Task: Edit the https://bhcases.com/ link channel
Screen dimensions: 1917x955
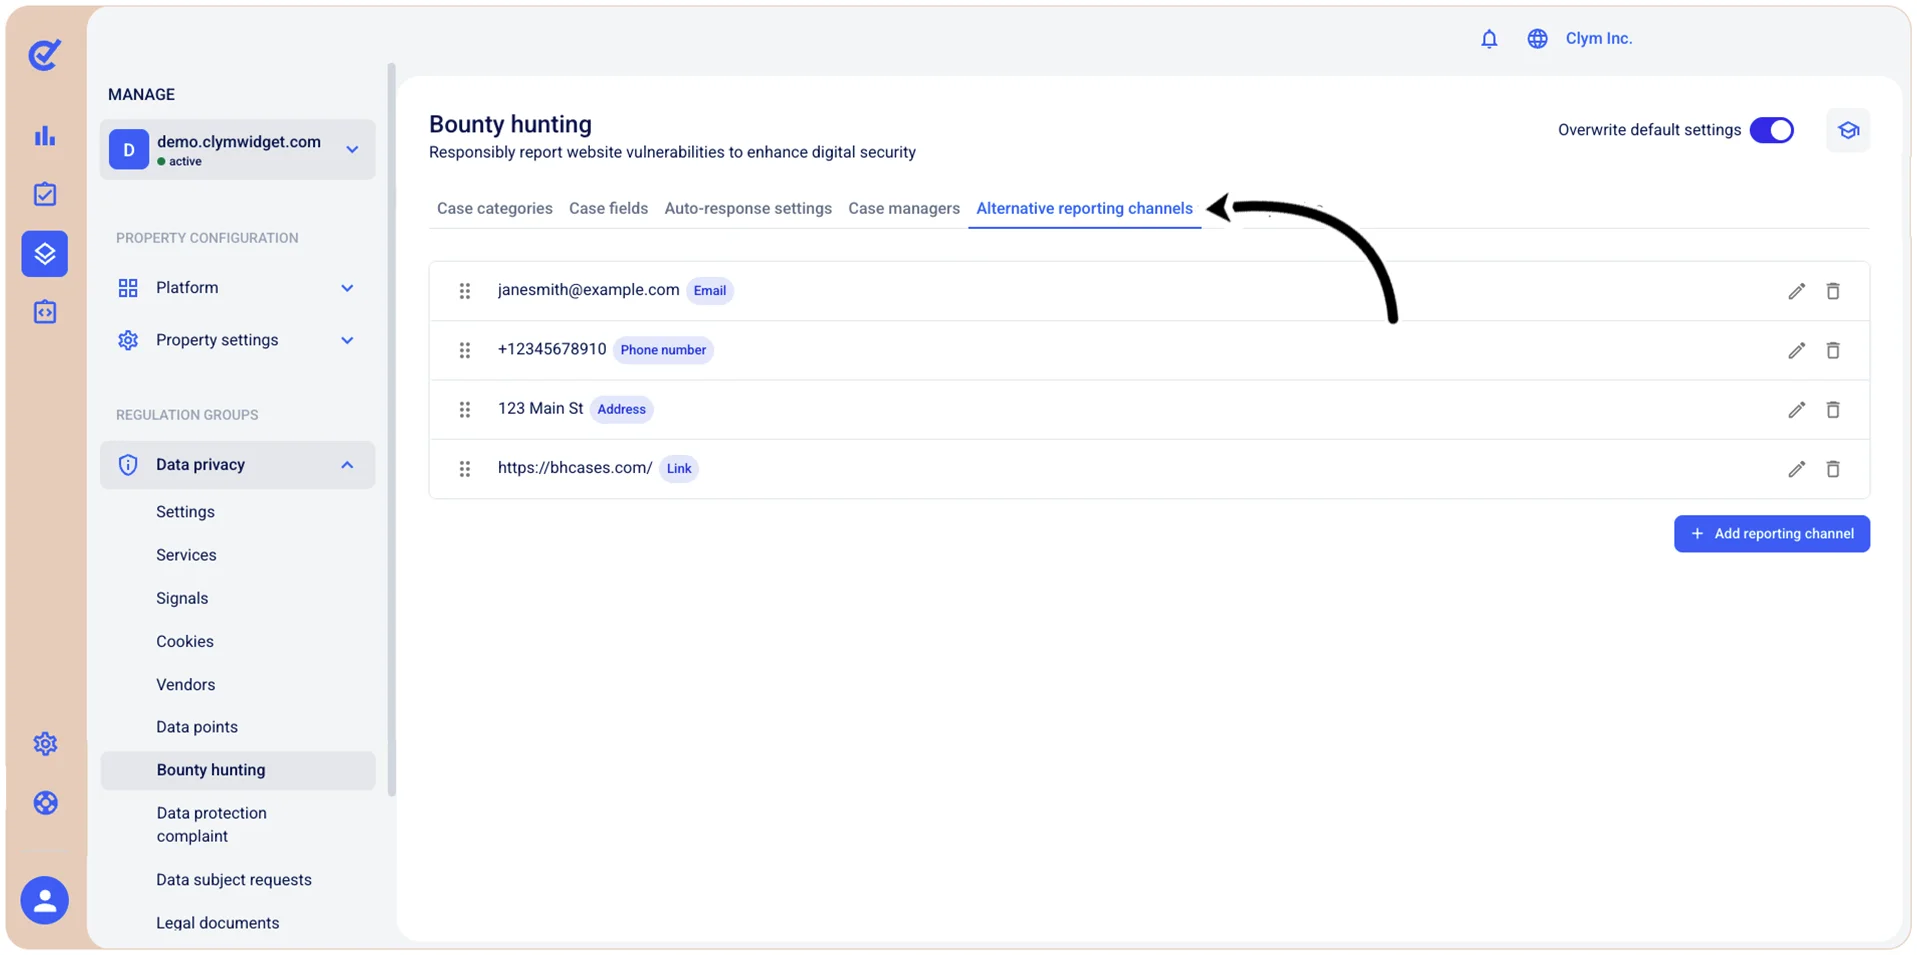Action: click(x=1797, y=469)
